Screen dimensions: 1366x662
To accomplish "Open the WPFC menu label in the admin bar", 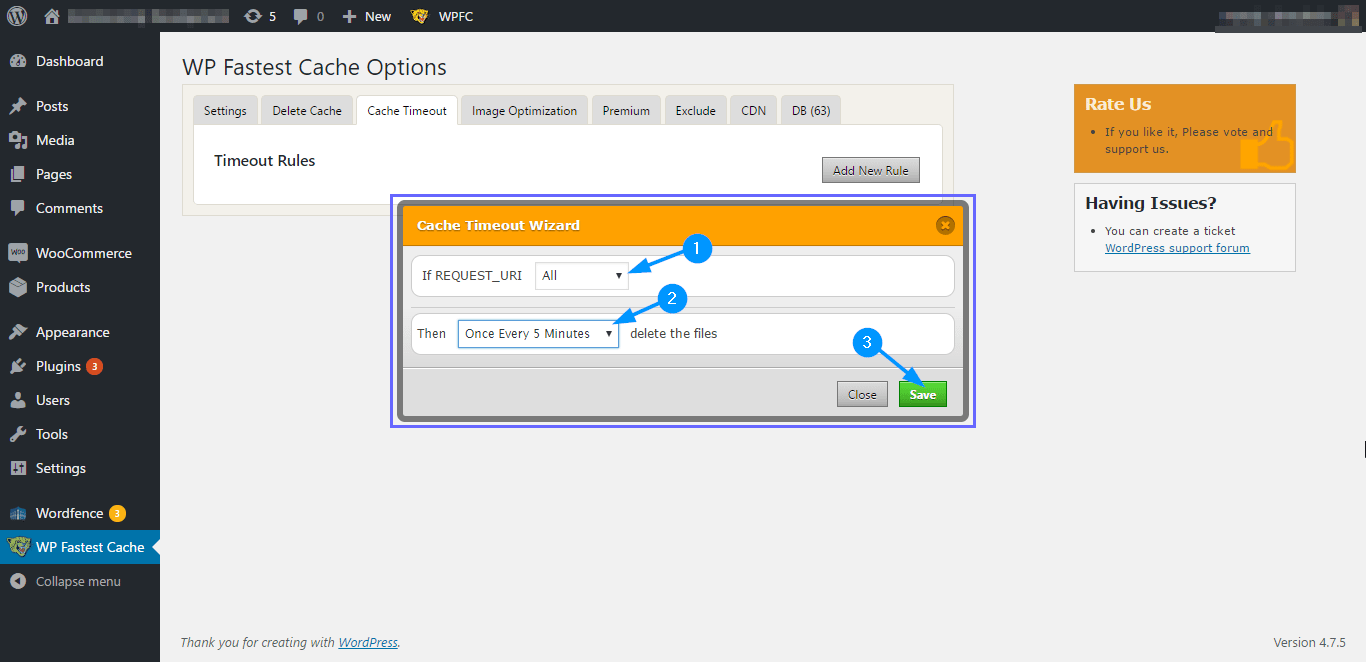I will click(x=456, y=16).
